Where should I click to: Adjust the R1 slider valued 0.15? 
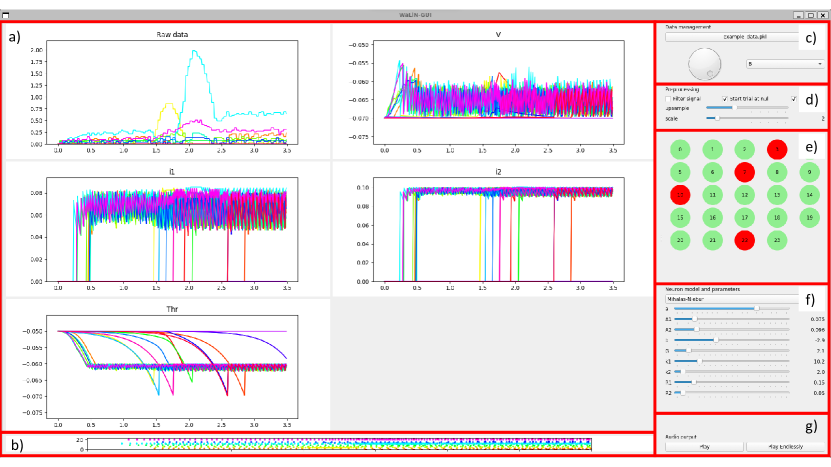click(731, 382)
